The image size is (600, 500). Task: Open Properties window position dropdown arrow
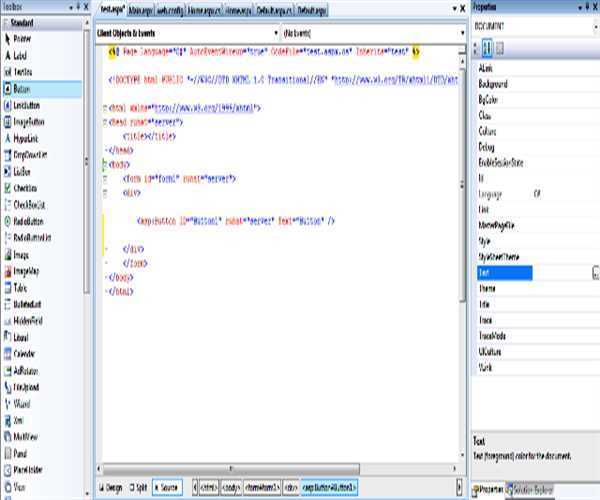[x=580, y=7]
